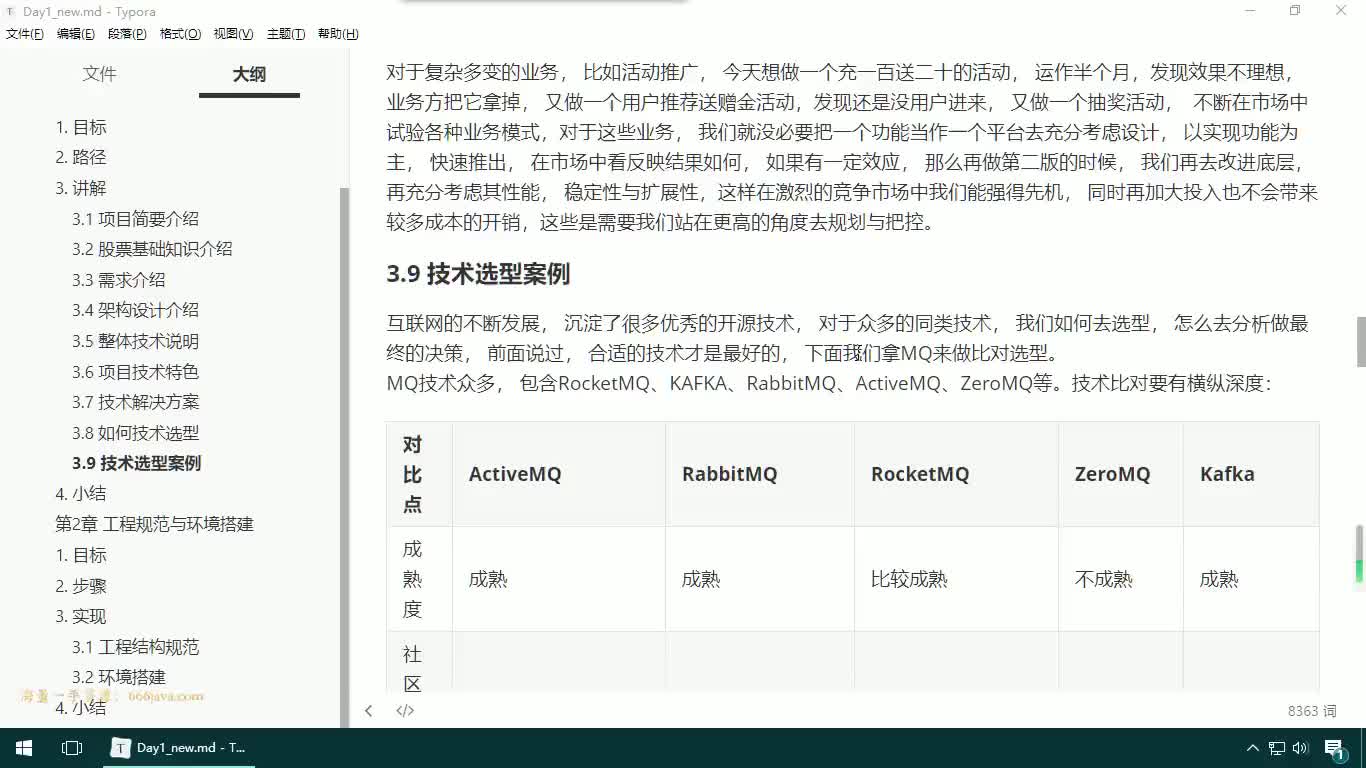This screenshot has height=768, width=1366.
Task: Open the notification center icon
Action: [x=1334, y=748]
